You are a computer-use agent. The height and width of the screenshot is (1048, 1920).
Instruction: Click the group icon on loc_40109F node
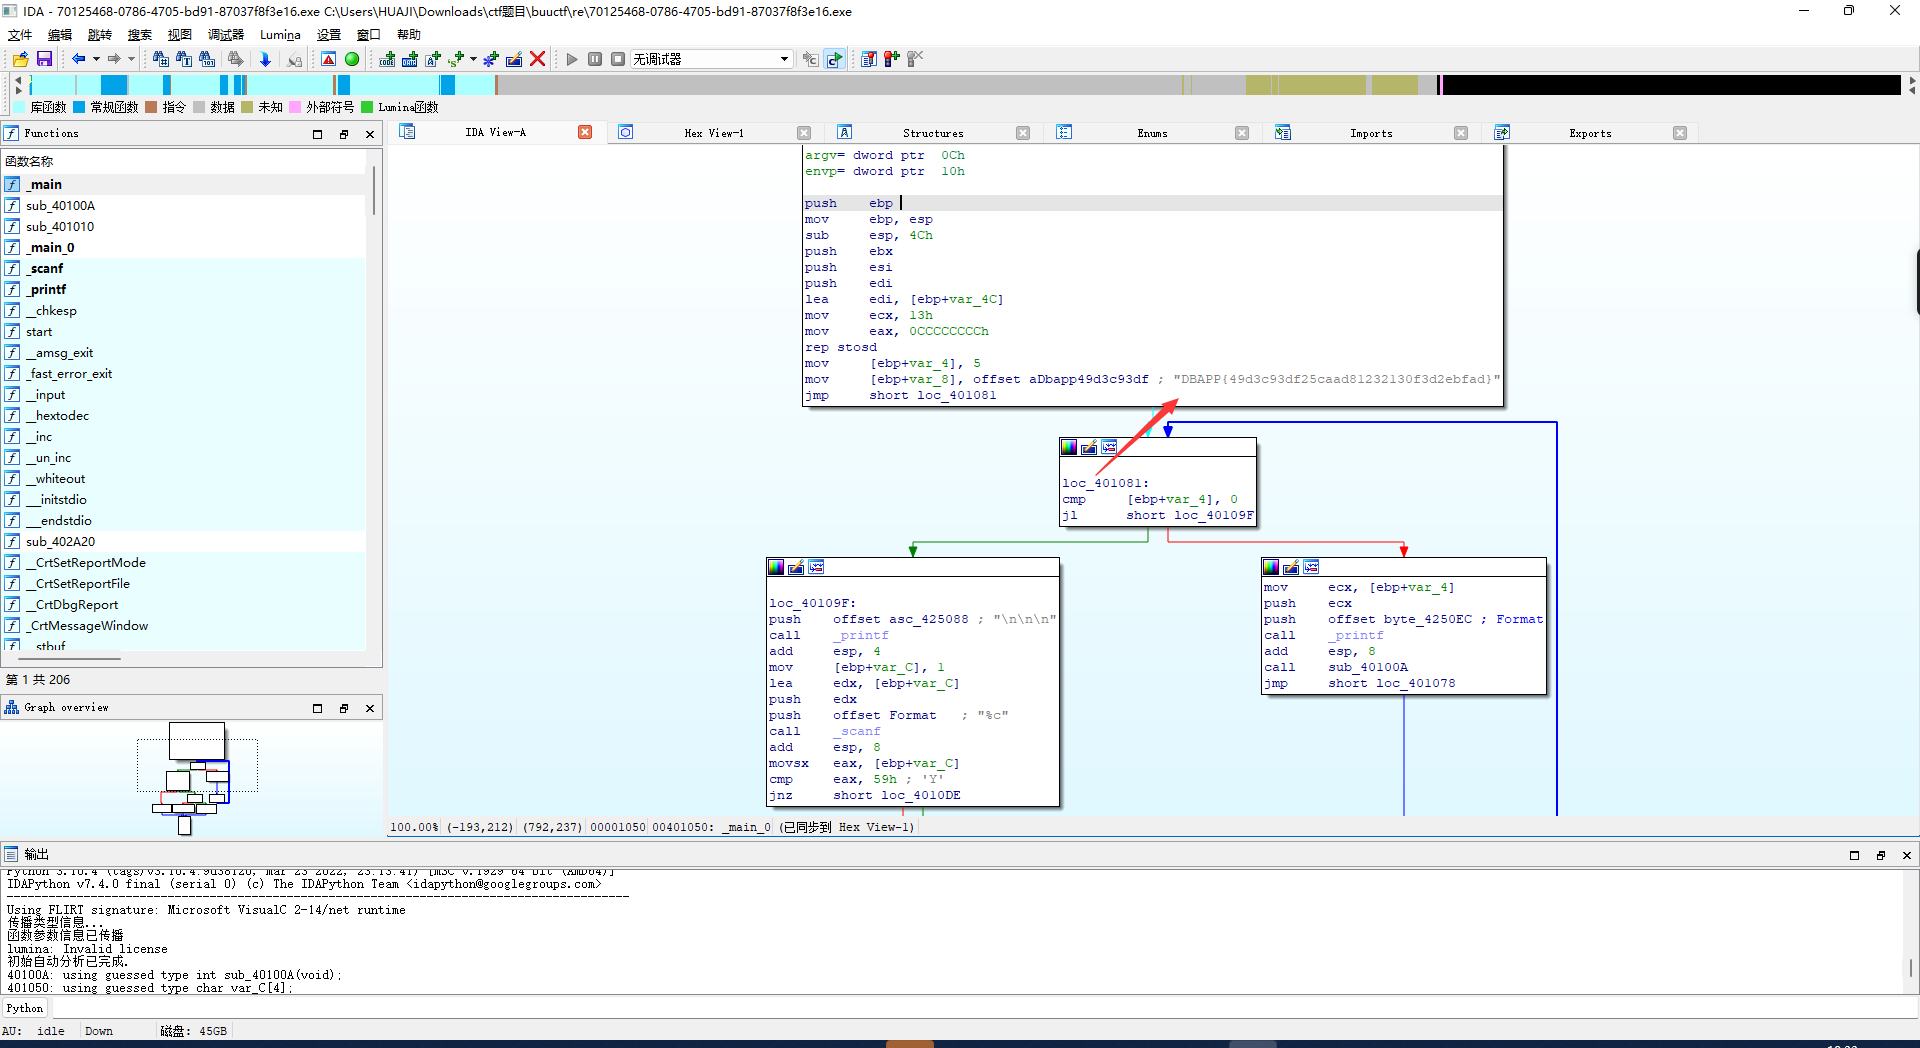816,567
